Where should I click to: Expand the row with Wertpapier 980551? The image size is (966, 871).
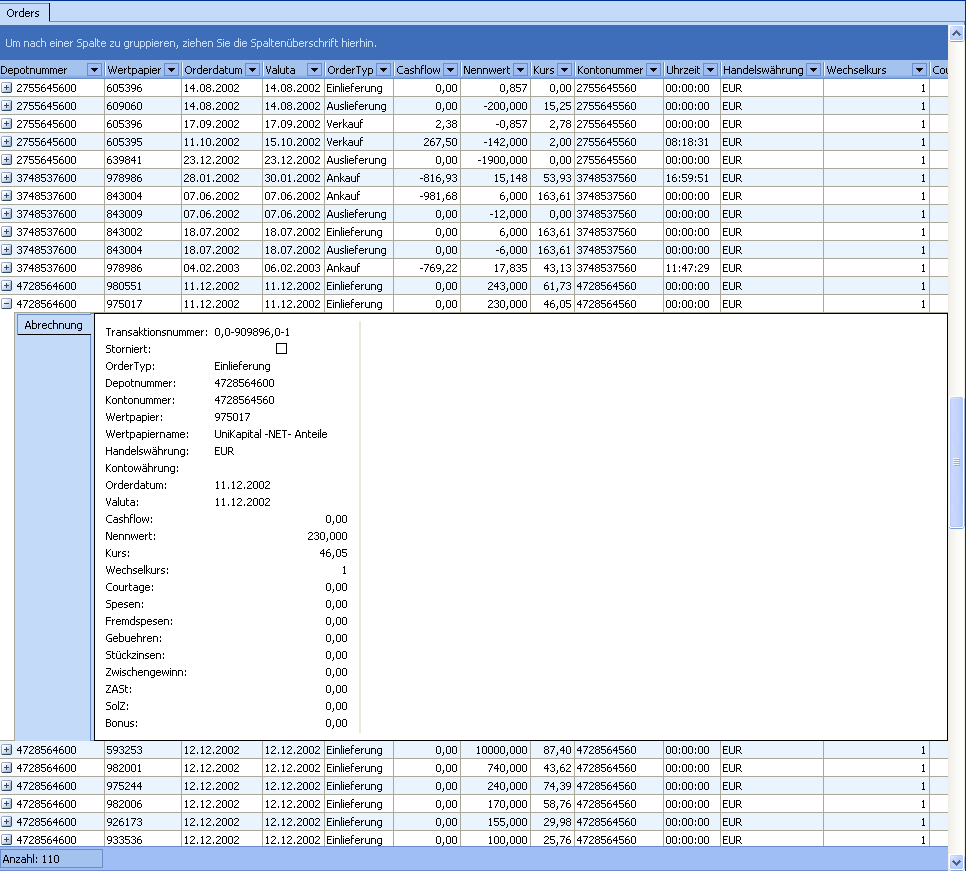click(7, 286)
